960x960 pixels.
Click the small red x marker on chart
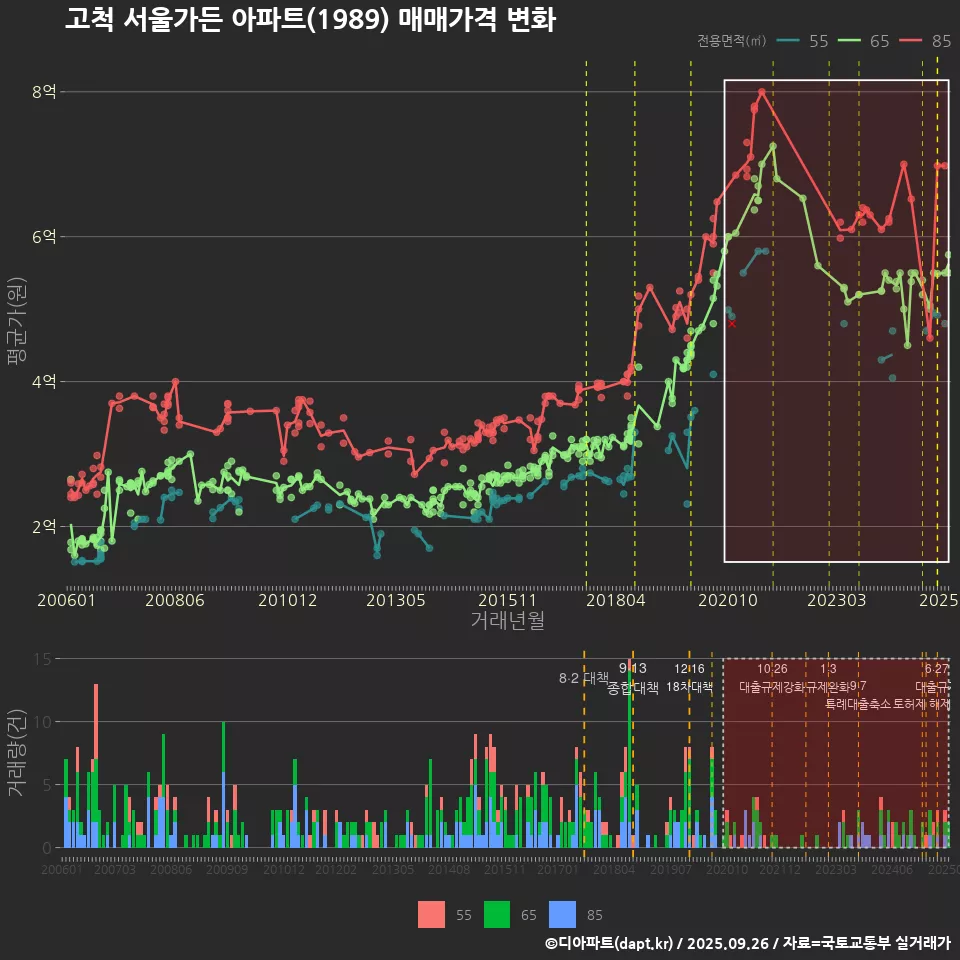[x=732, y=323]
